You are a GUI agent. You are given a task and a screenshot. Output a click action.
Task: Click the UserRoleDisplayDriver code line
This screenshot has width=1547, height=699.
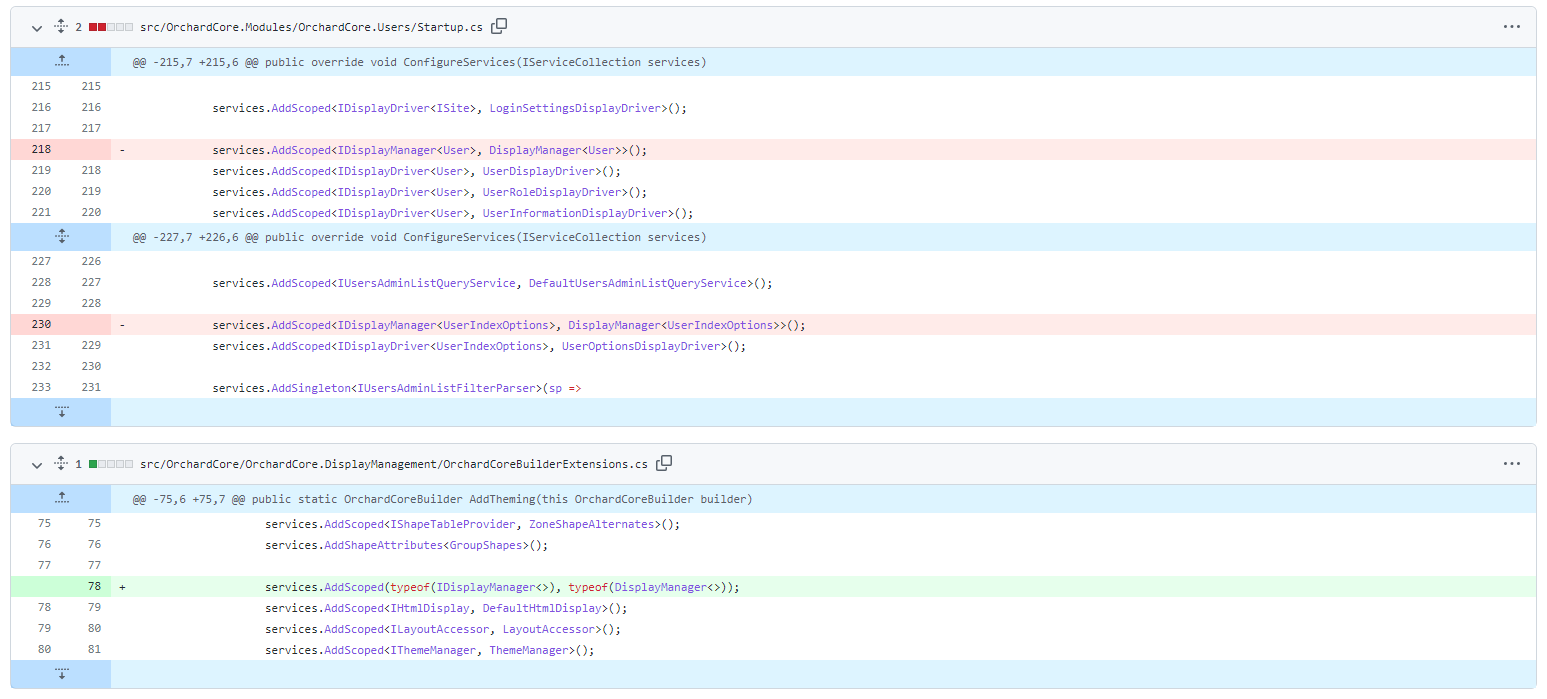pos(429,192)
